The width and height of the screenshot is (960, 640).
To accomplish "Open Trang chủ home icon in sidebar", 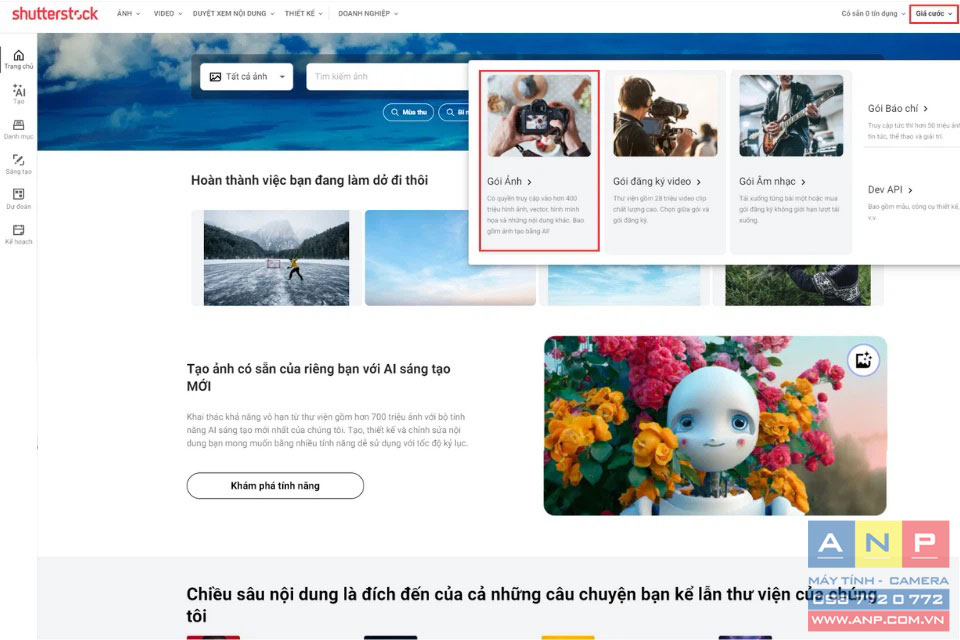I will pyautogui.click(x=18, y=59).
